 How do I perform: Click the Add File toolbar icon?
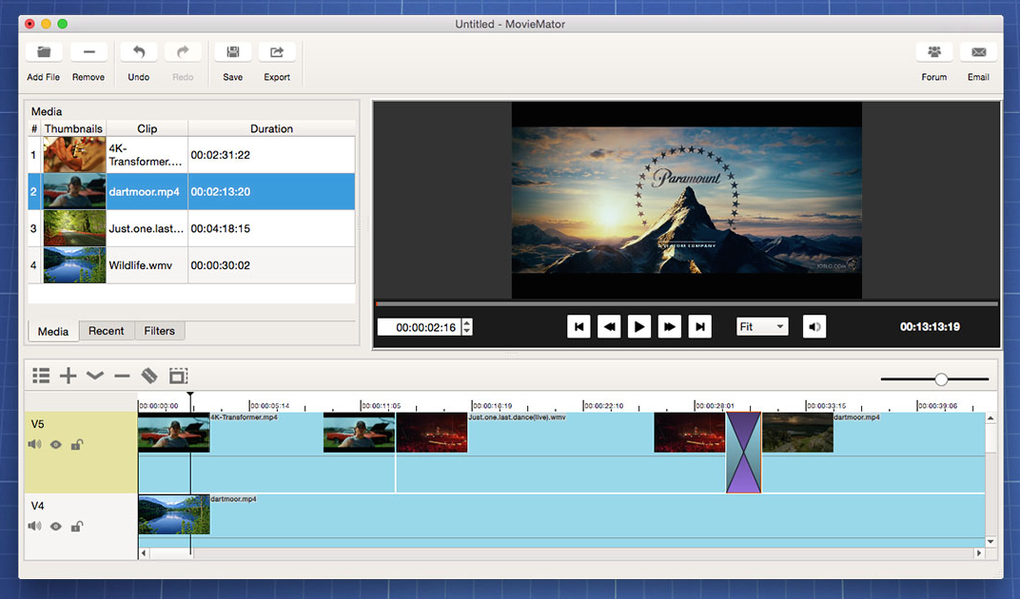(43, 52)
